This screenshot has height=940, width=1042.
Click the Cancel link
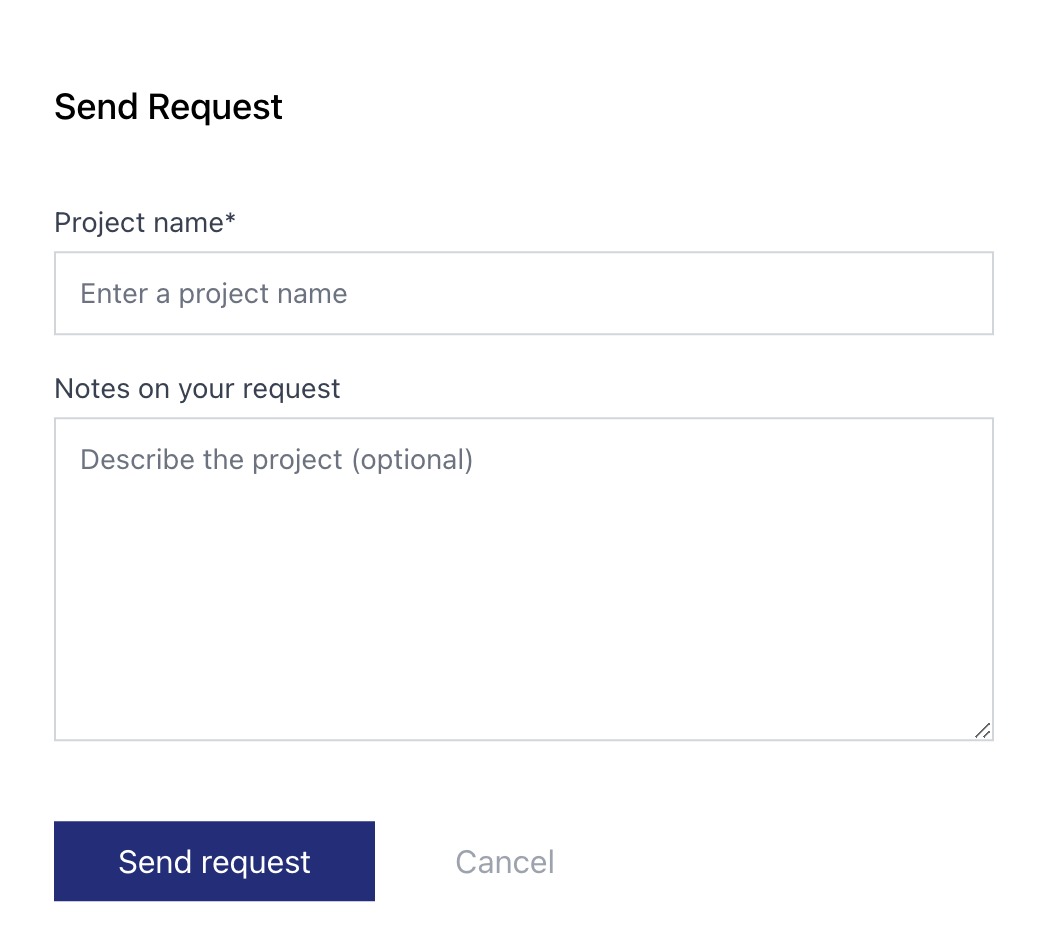pos(504,862)
